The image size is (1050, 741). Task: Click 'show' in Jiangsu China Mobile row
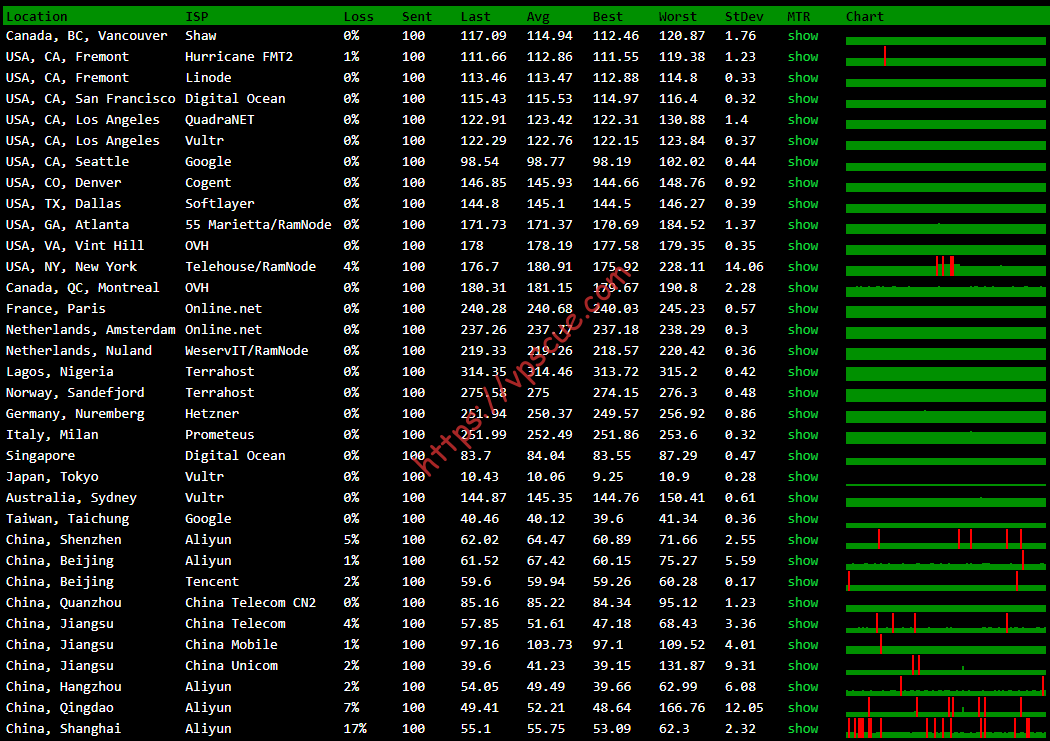click(803, 645)
